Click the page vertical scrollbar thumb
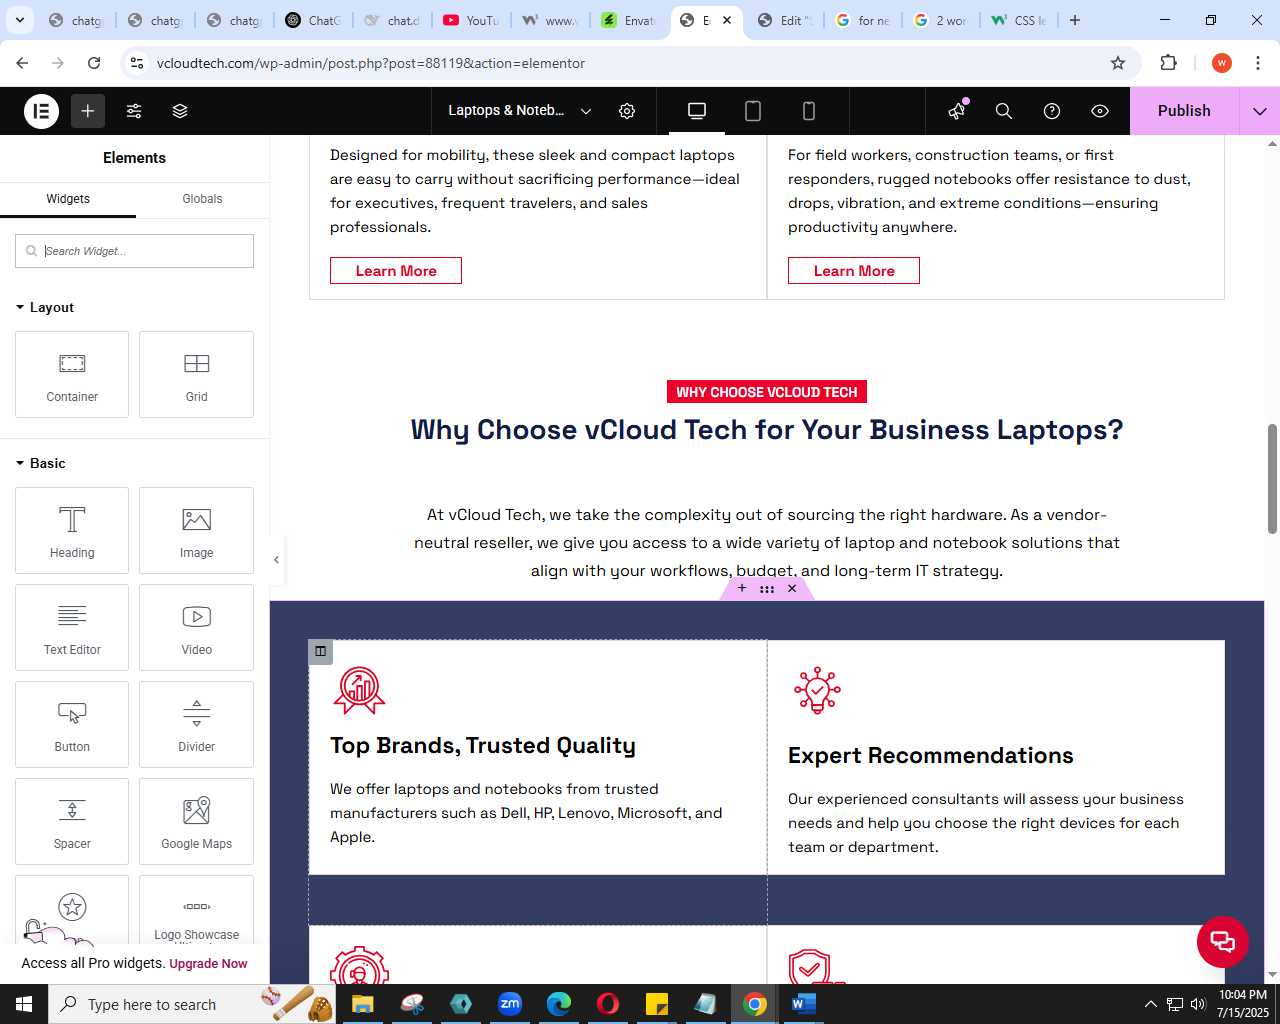Viewport: 1280px width, 1024px height. click(1272, 479)
